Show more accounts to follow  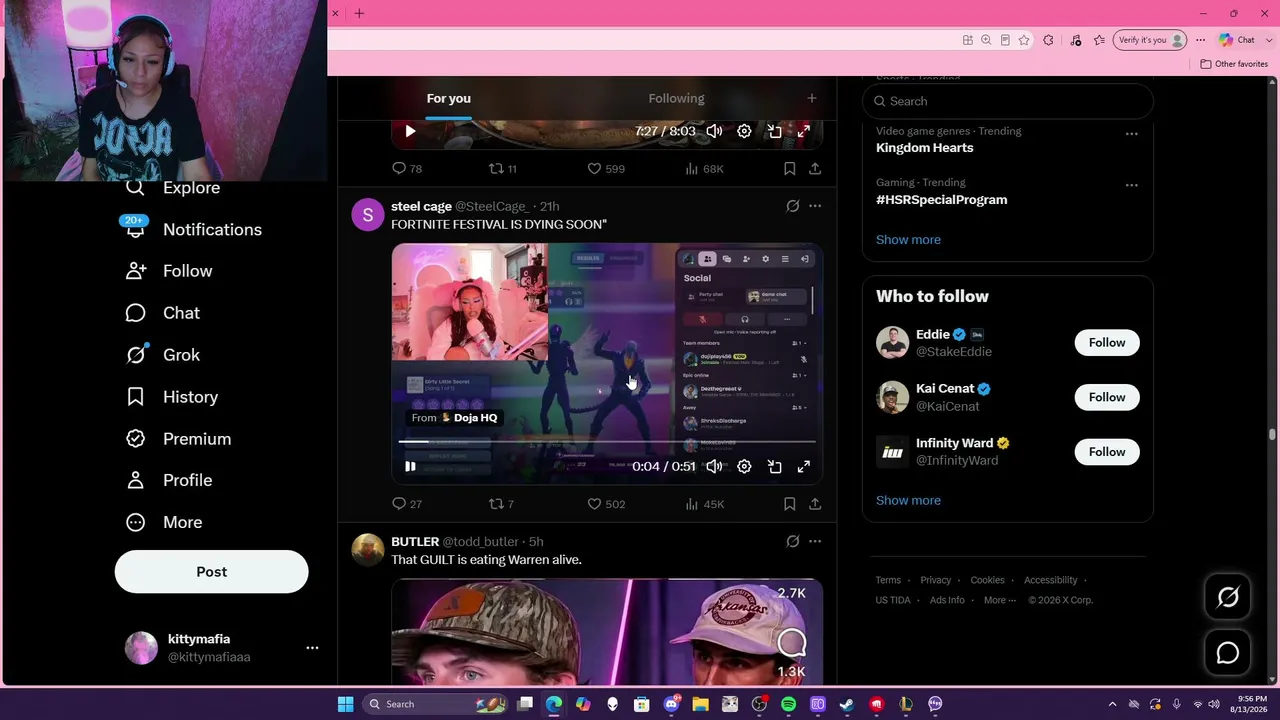coord(908,501)
